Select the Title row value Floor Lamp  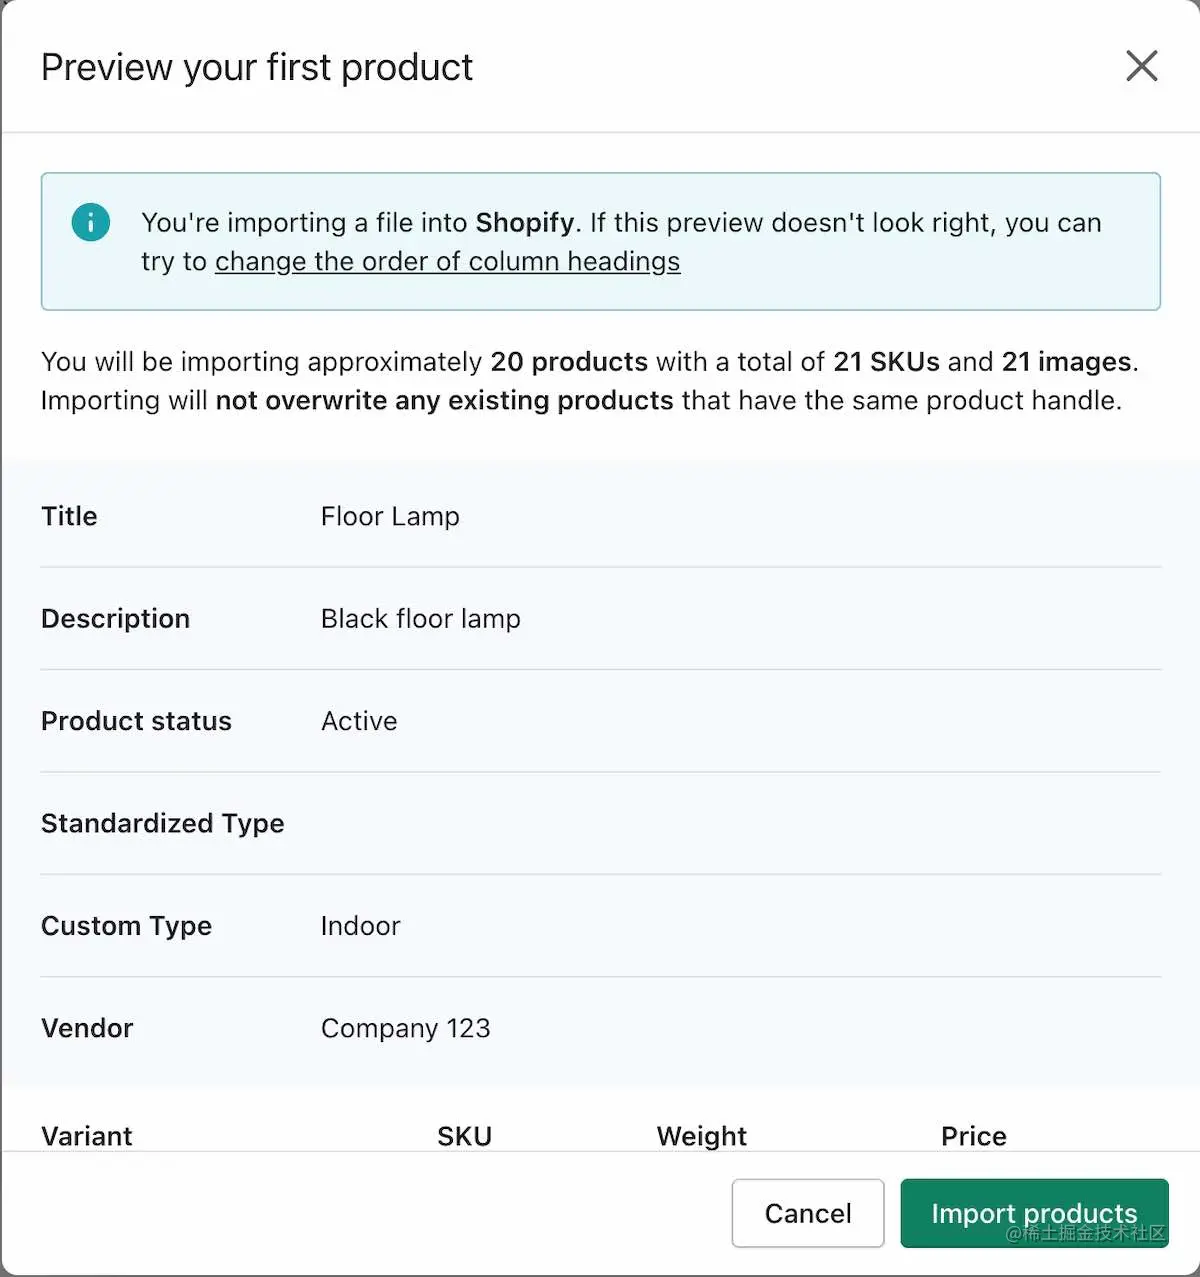(389, 517)
